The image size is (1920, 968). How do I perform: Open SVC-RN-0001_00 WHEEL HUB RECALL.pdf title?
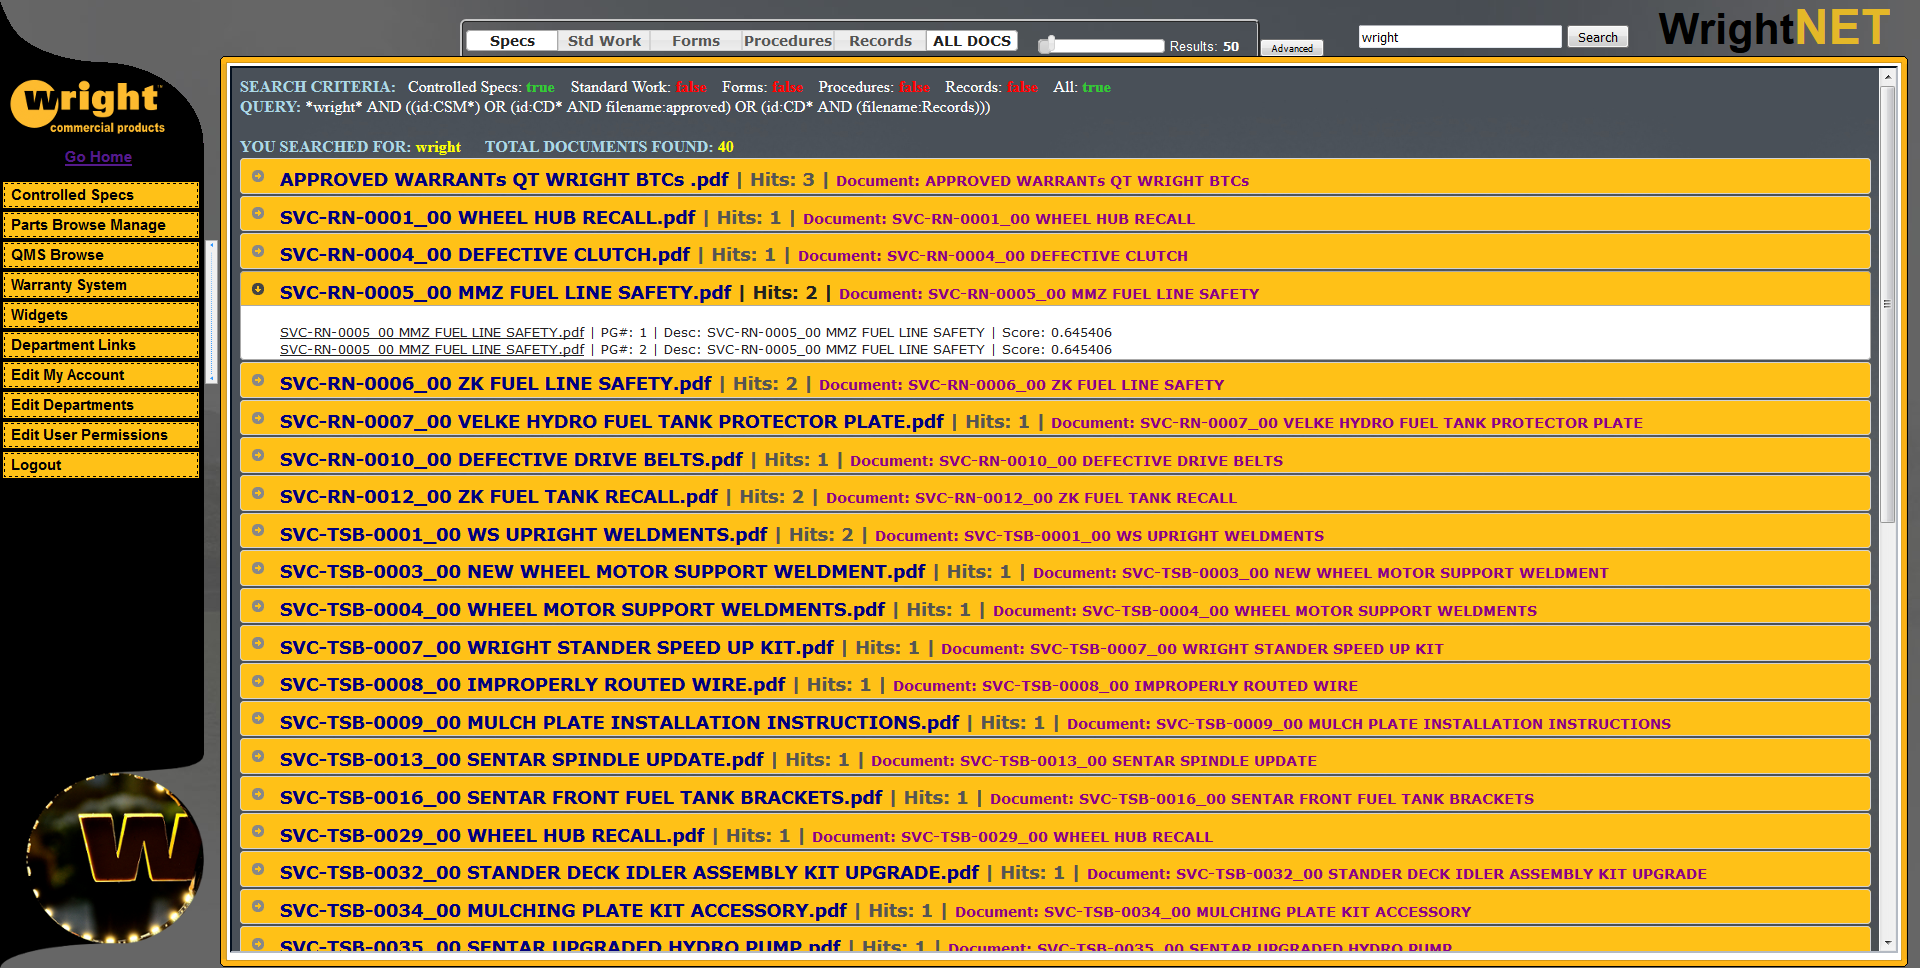pyautogui.click(x=487, y=218)
